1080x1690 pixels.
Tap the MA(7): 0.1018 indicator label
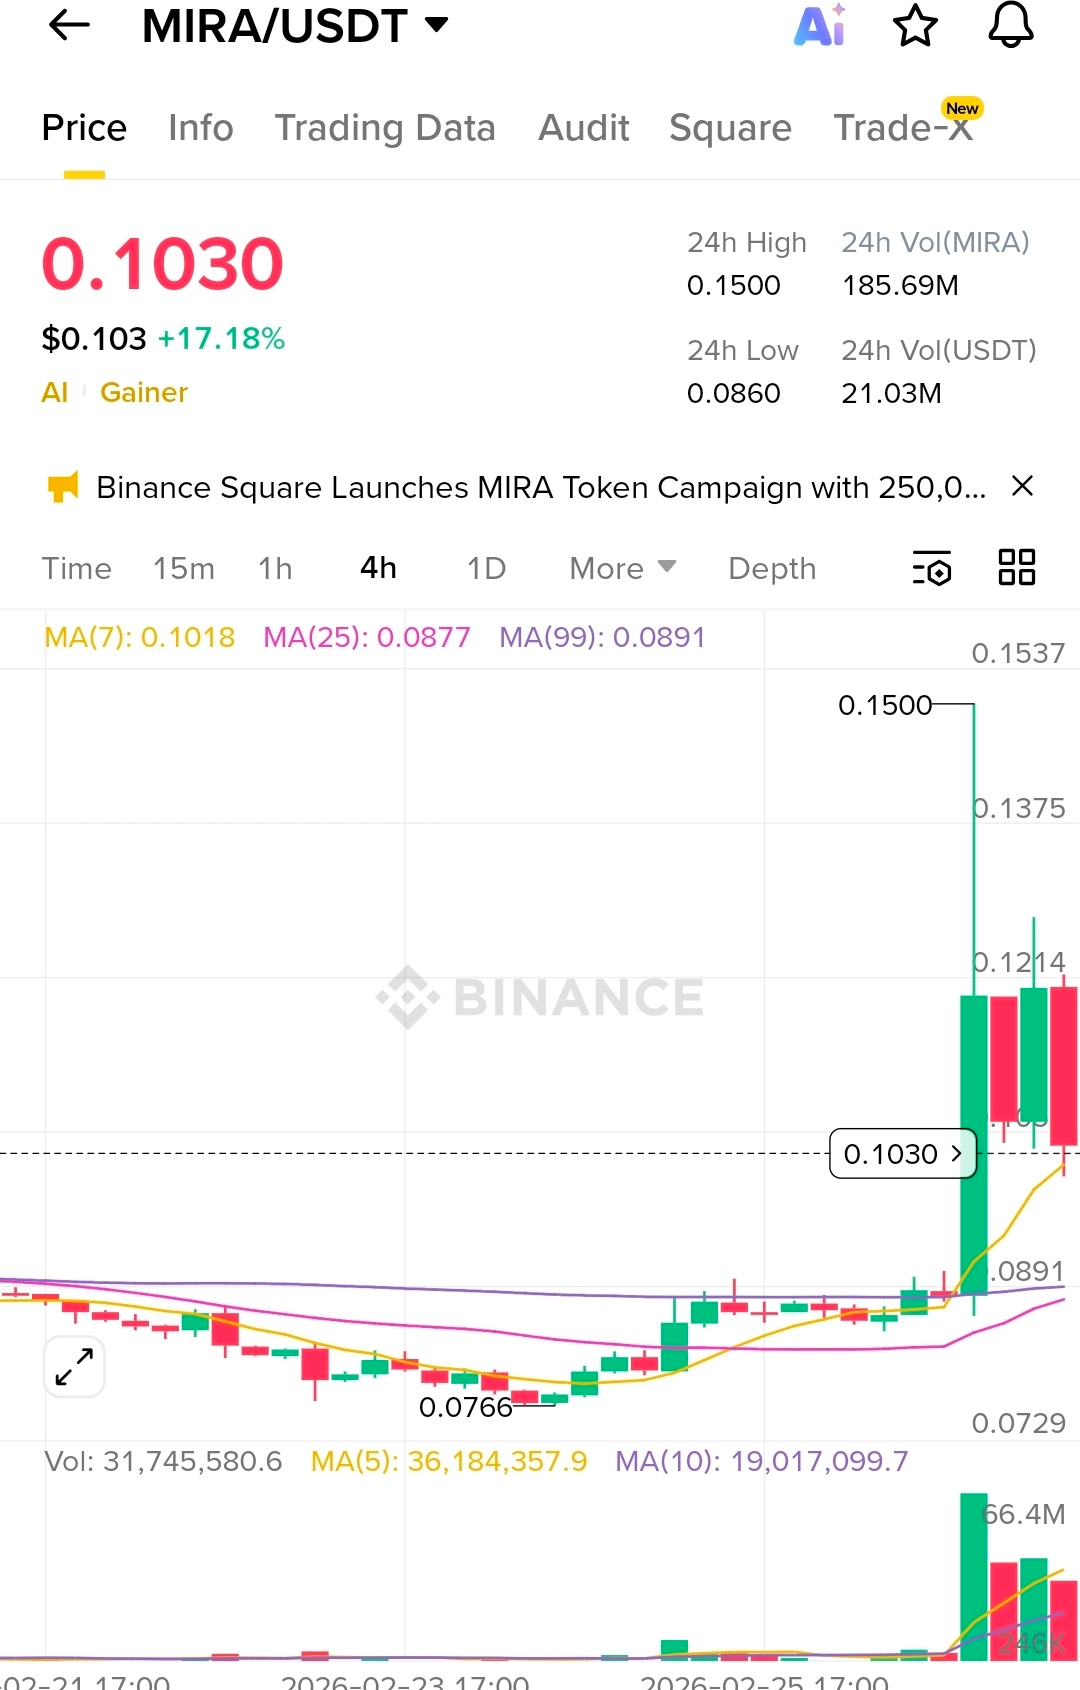click(x=140, y=637)
